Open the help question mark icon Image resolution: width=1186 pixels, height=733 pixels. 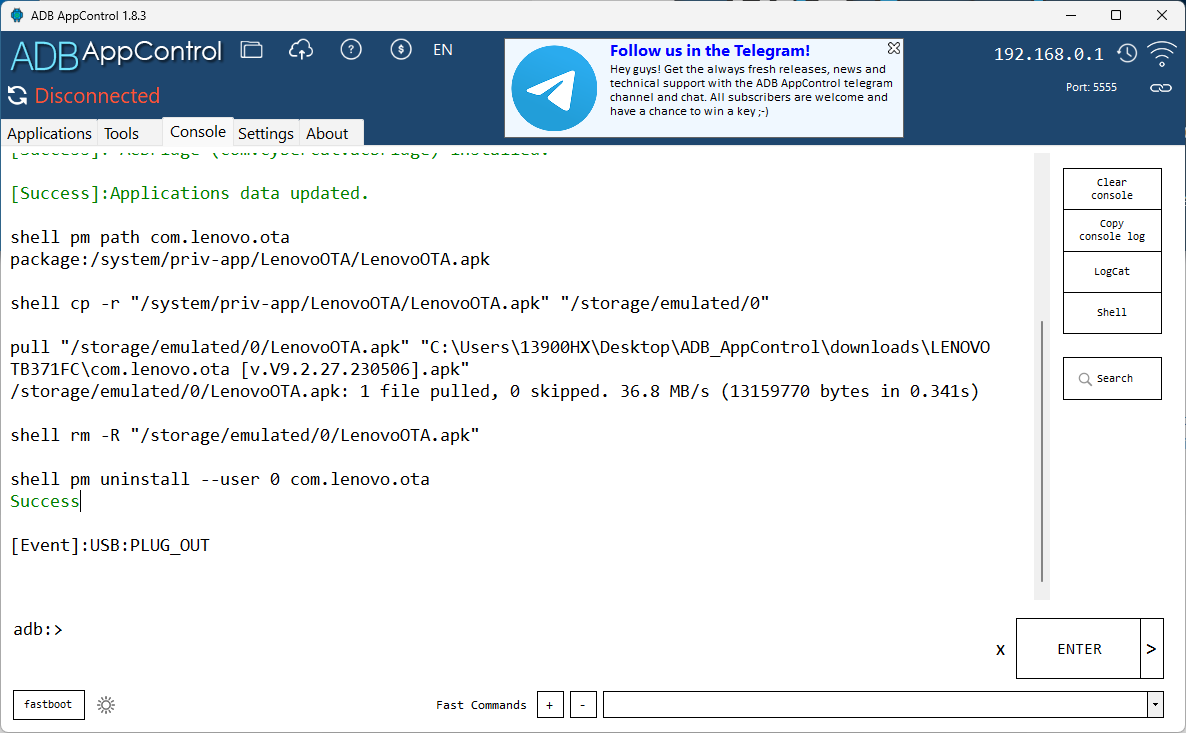point(351,50)
